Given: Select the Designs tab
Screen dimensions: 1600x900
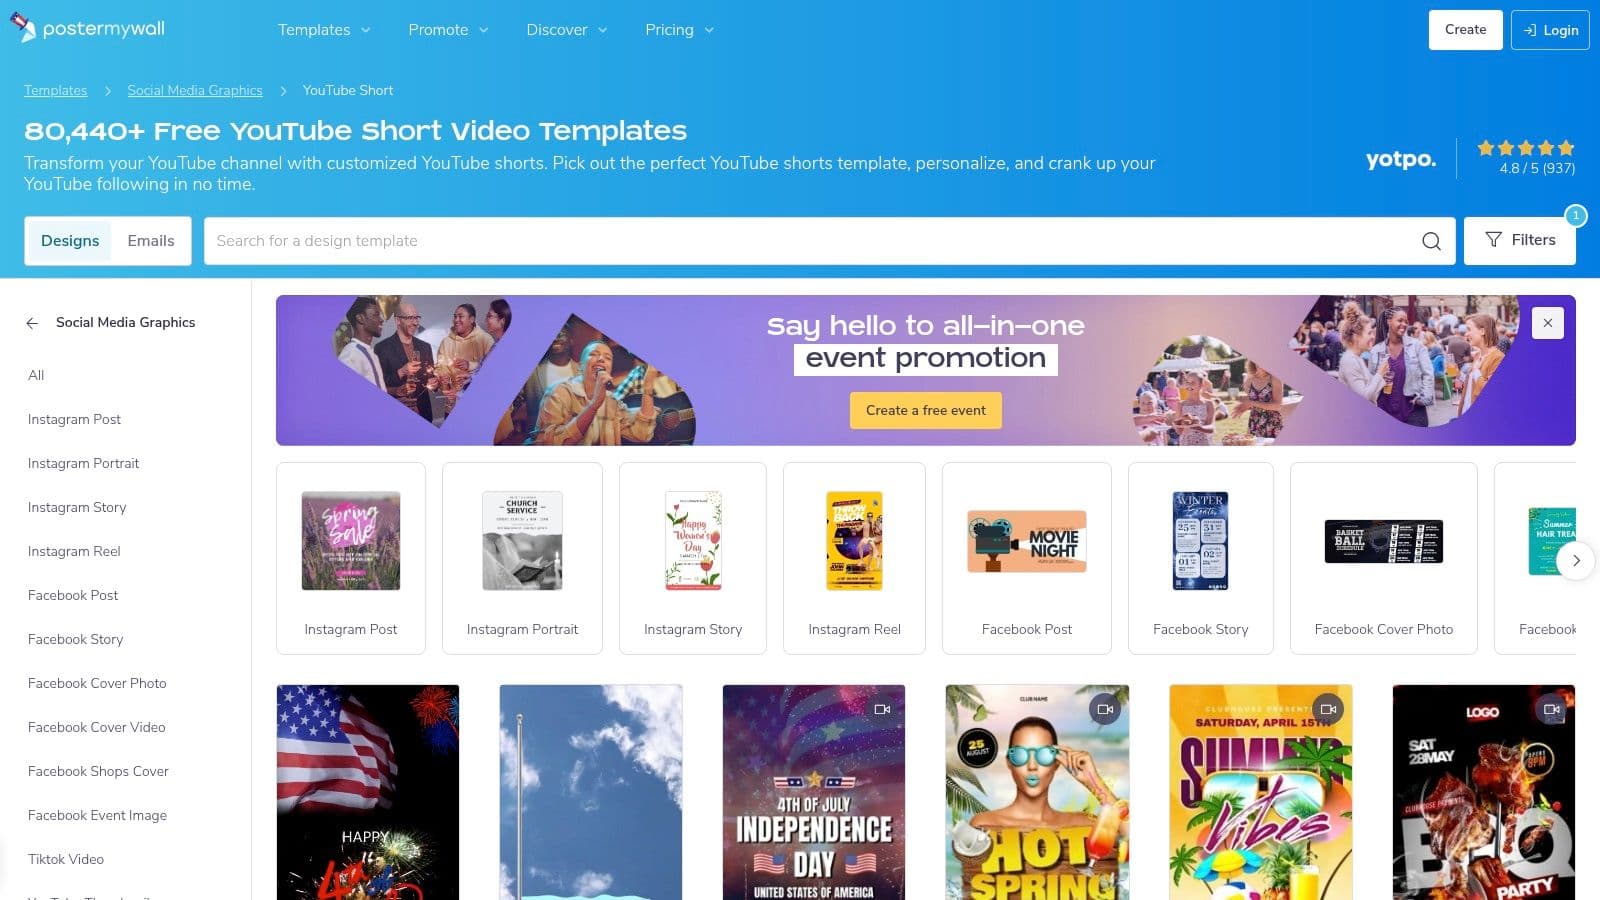Looking at the screenshot, I should pyautogui.click(x=70, y=241).
